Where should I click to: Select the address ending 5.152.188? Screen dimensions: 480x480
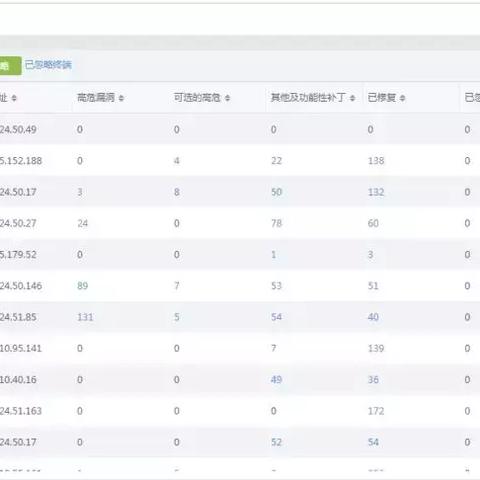(x=21, y=161)
